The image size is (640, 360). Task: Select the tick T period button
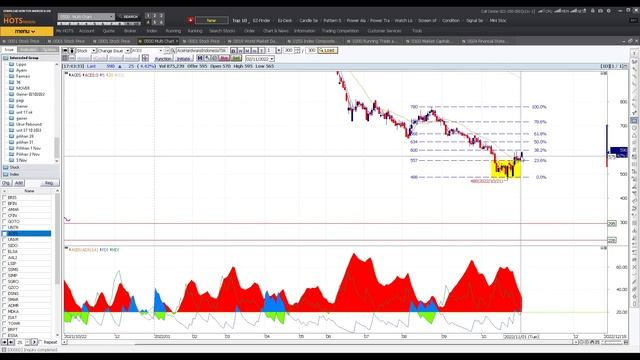click(261, 51)
